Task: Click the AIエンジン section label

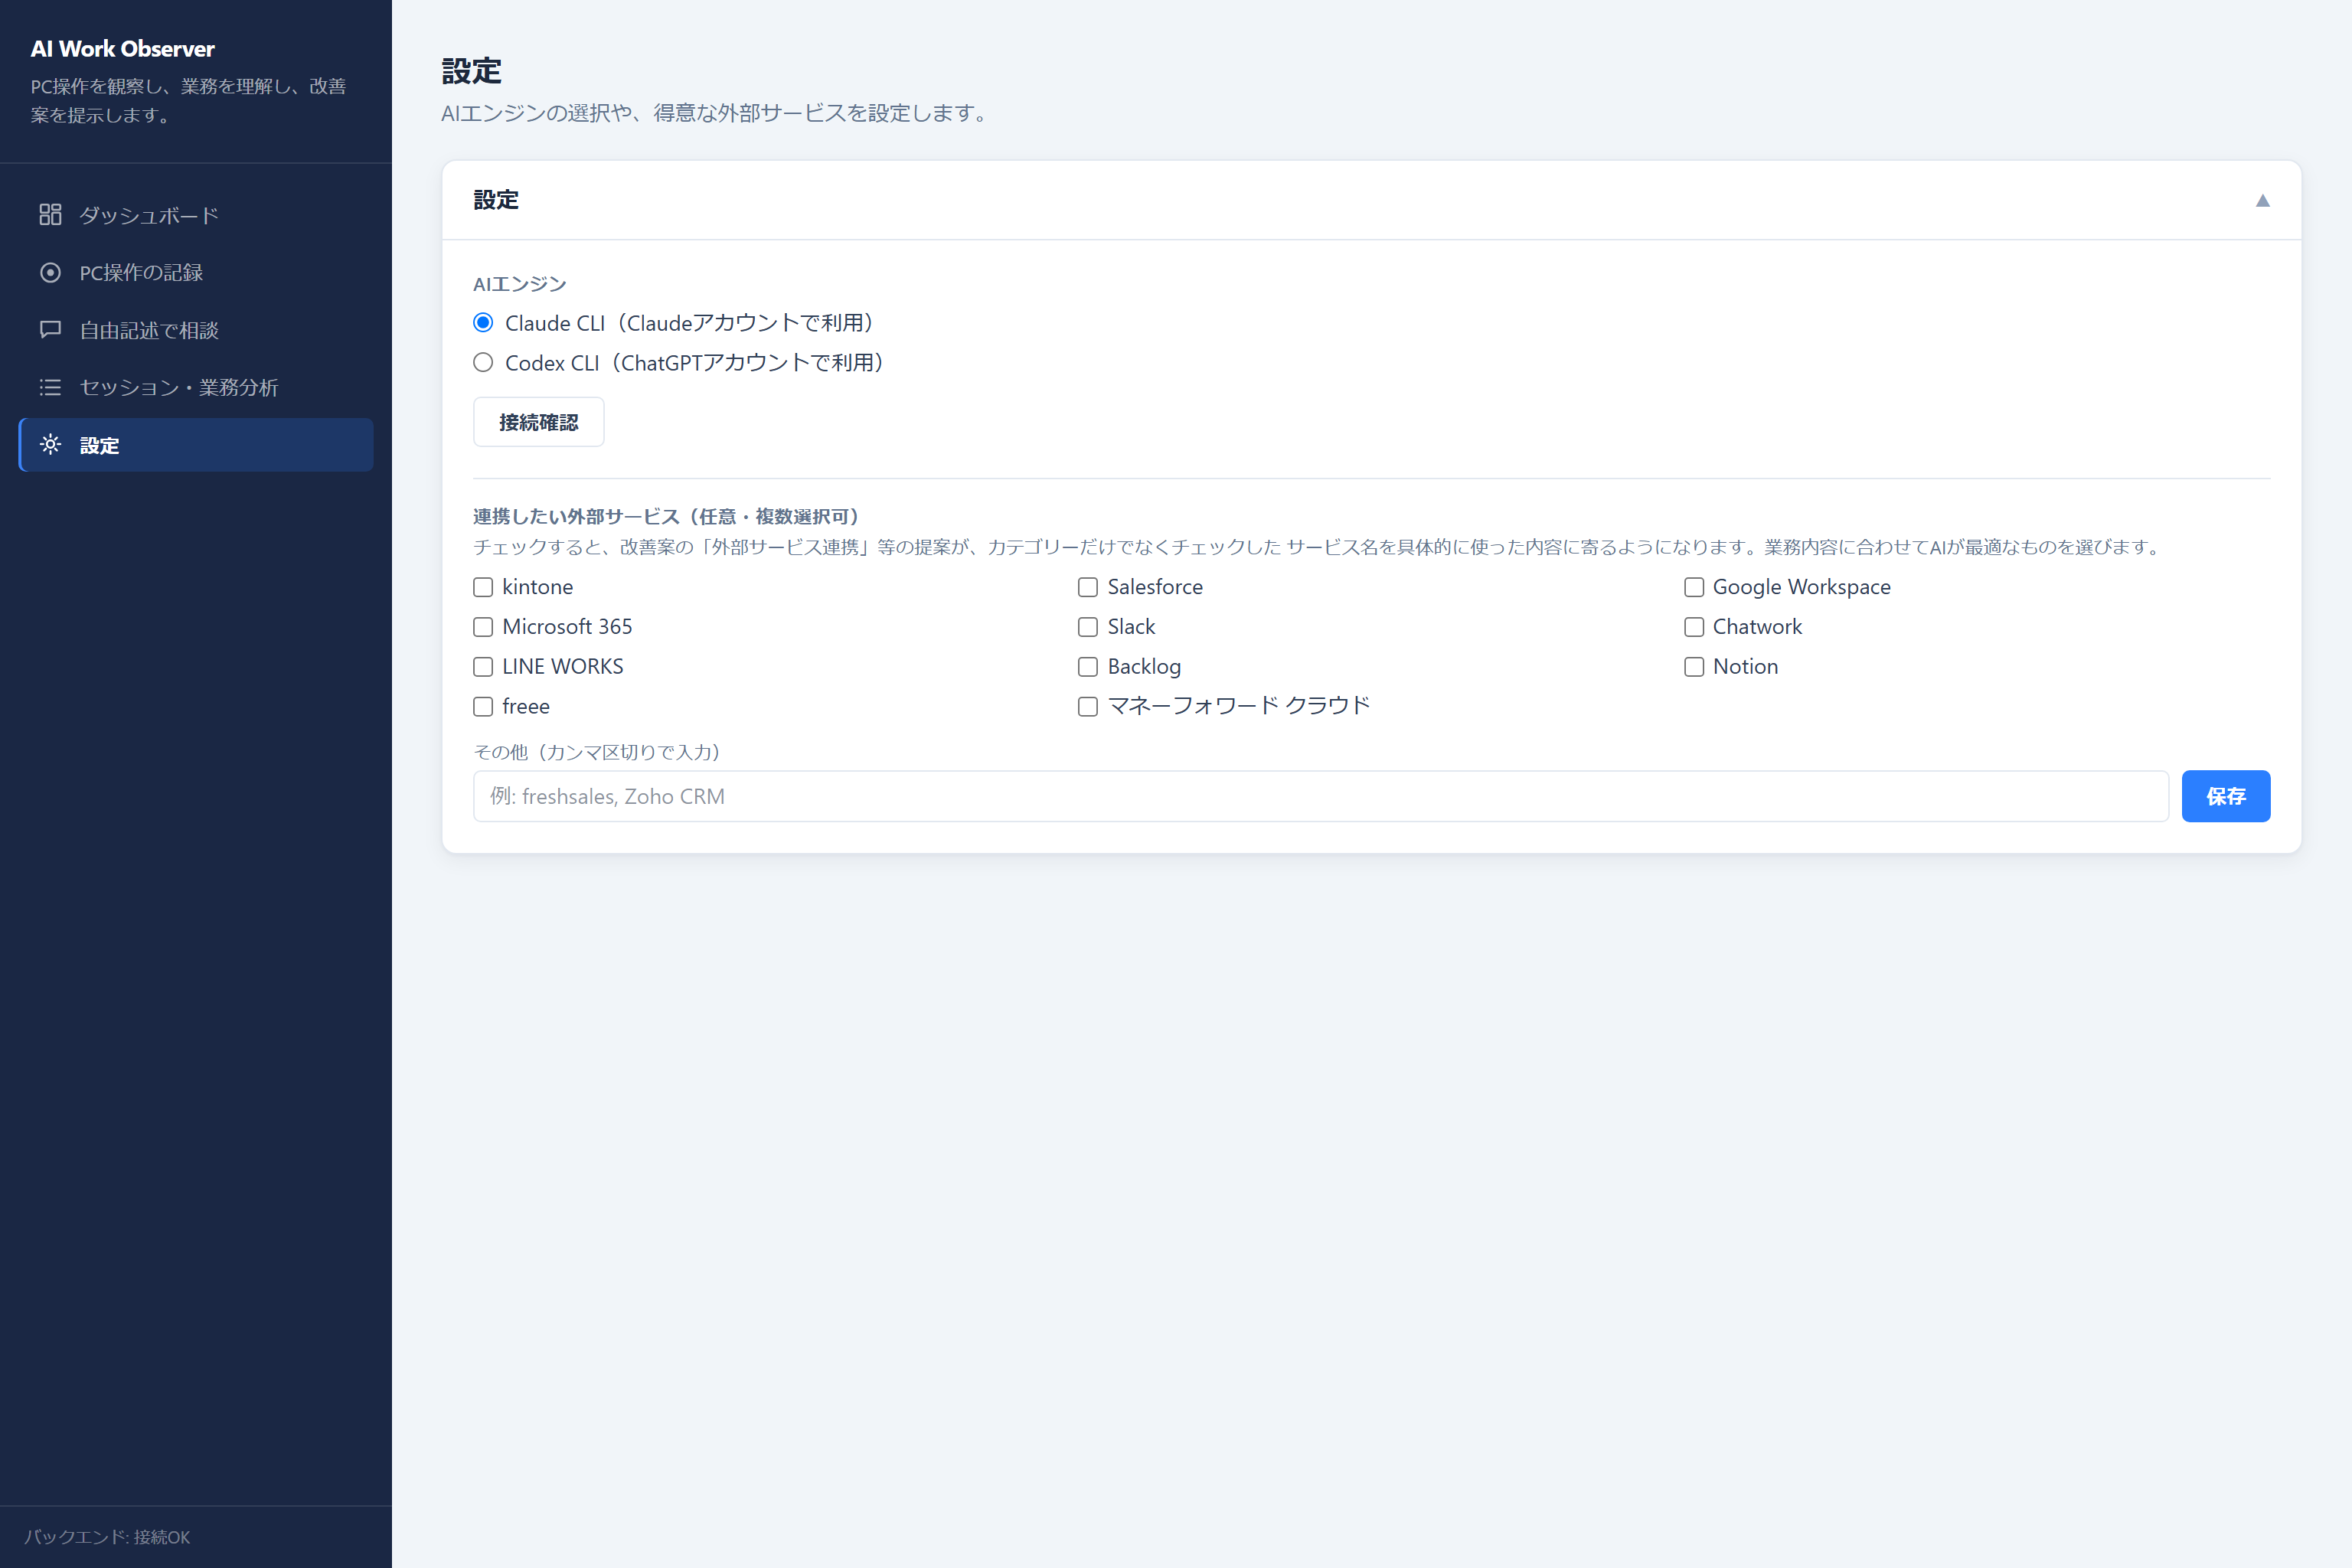Action: (x=520, y=284)
